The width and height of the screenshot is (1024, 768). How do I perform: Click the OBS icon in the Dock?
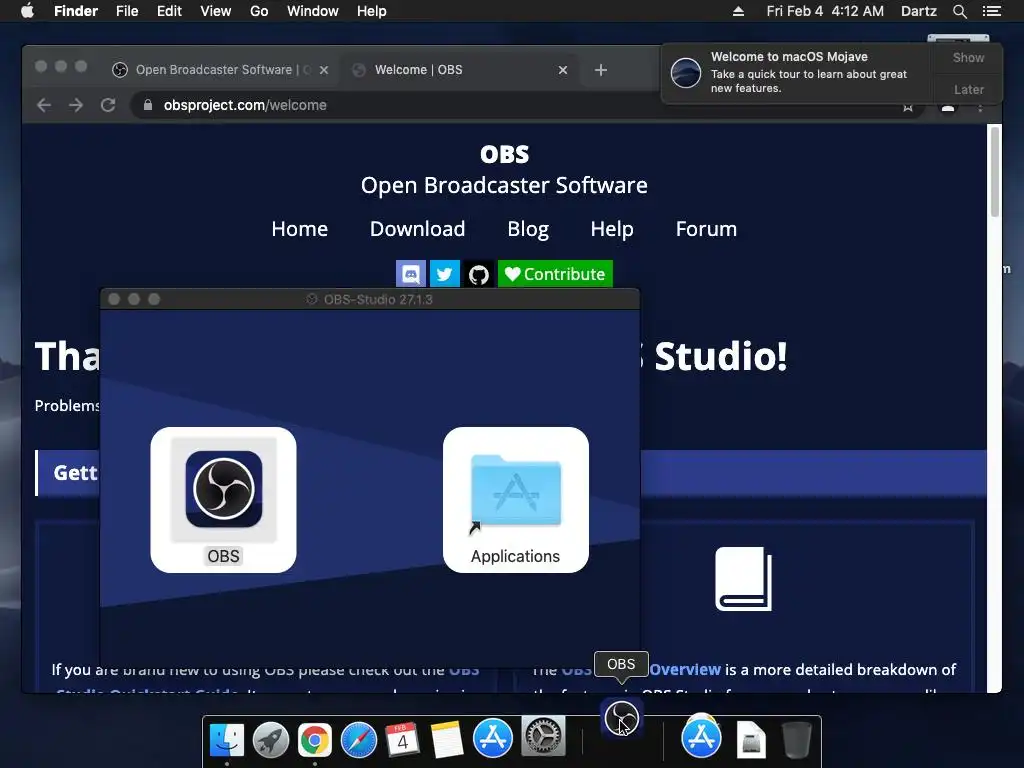click(622, 718)
